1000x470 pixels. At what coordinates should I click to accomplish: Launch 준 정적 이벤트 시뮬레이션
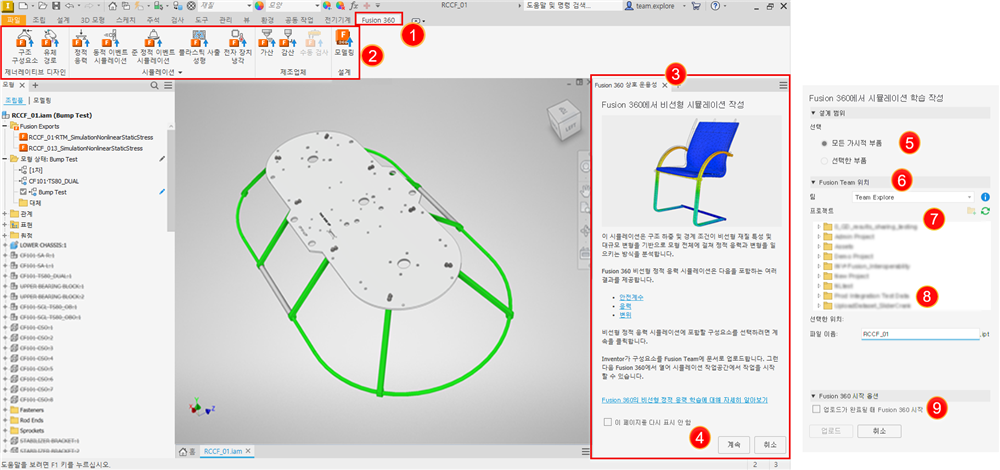(153, 48)
